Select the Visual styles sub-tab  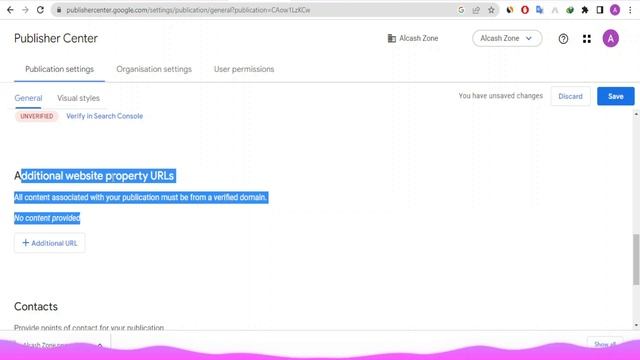pyautogui.click(x=78, y=98)
